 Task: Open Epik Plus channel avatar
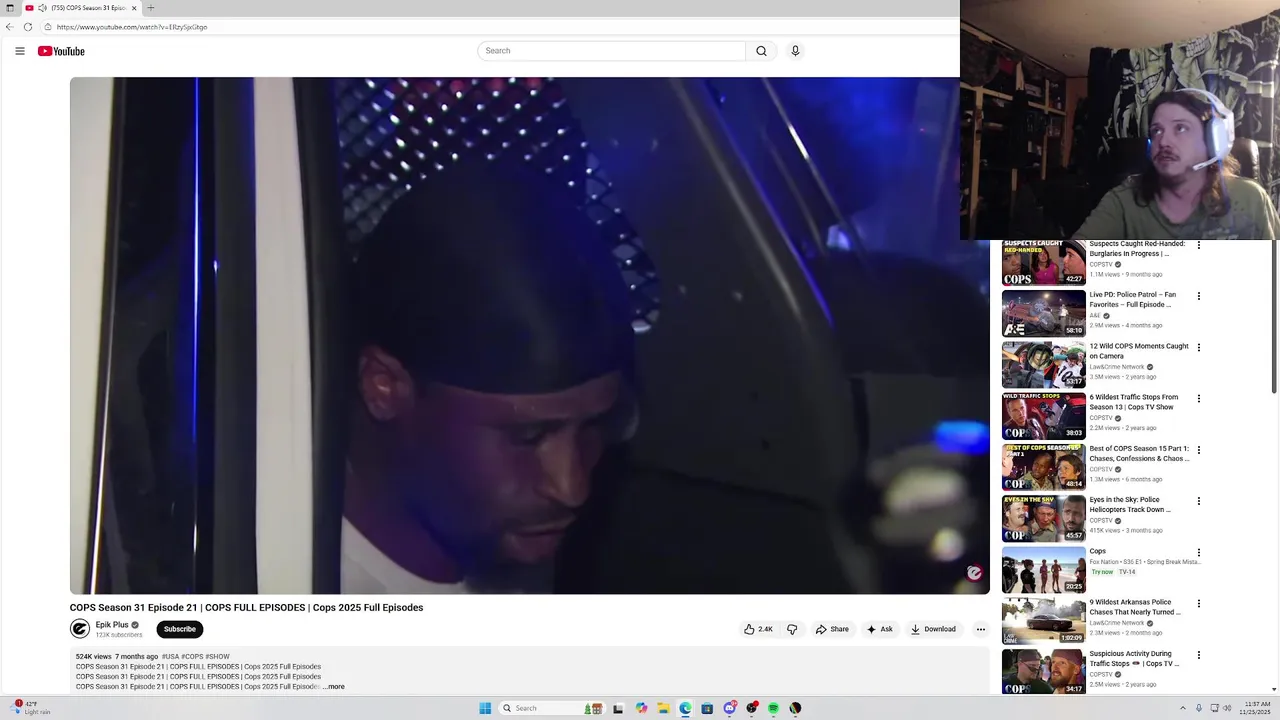80,629
